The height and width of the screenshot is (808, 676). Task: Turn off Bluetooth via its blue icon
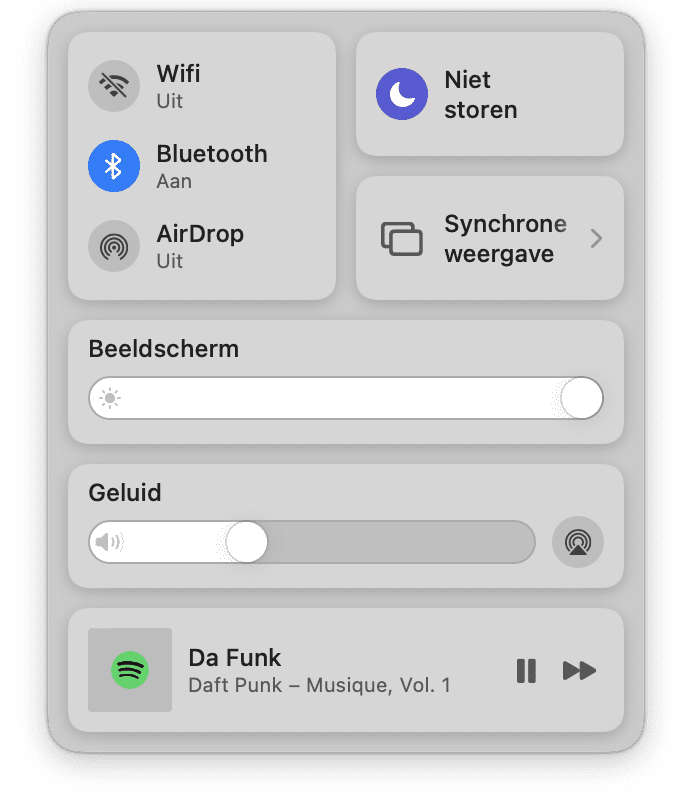point(114,166)
